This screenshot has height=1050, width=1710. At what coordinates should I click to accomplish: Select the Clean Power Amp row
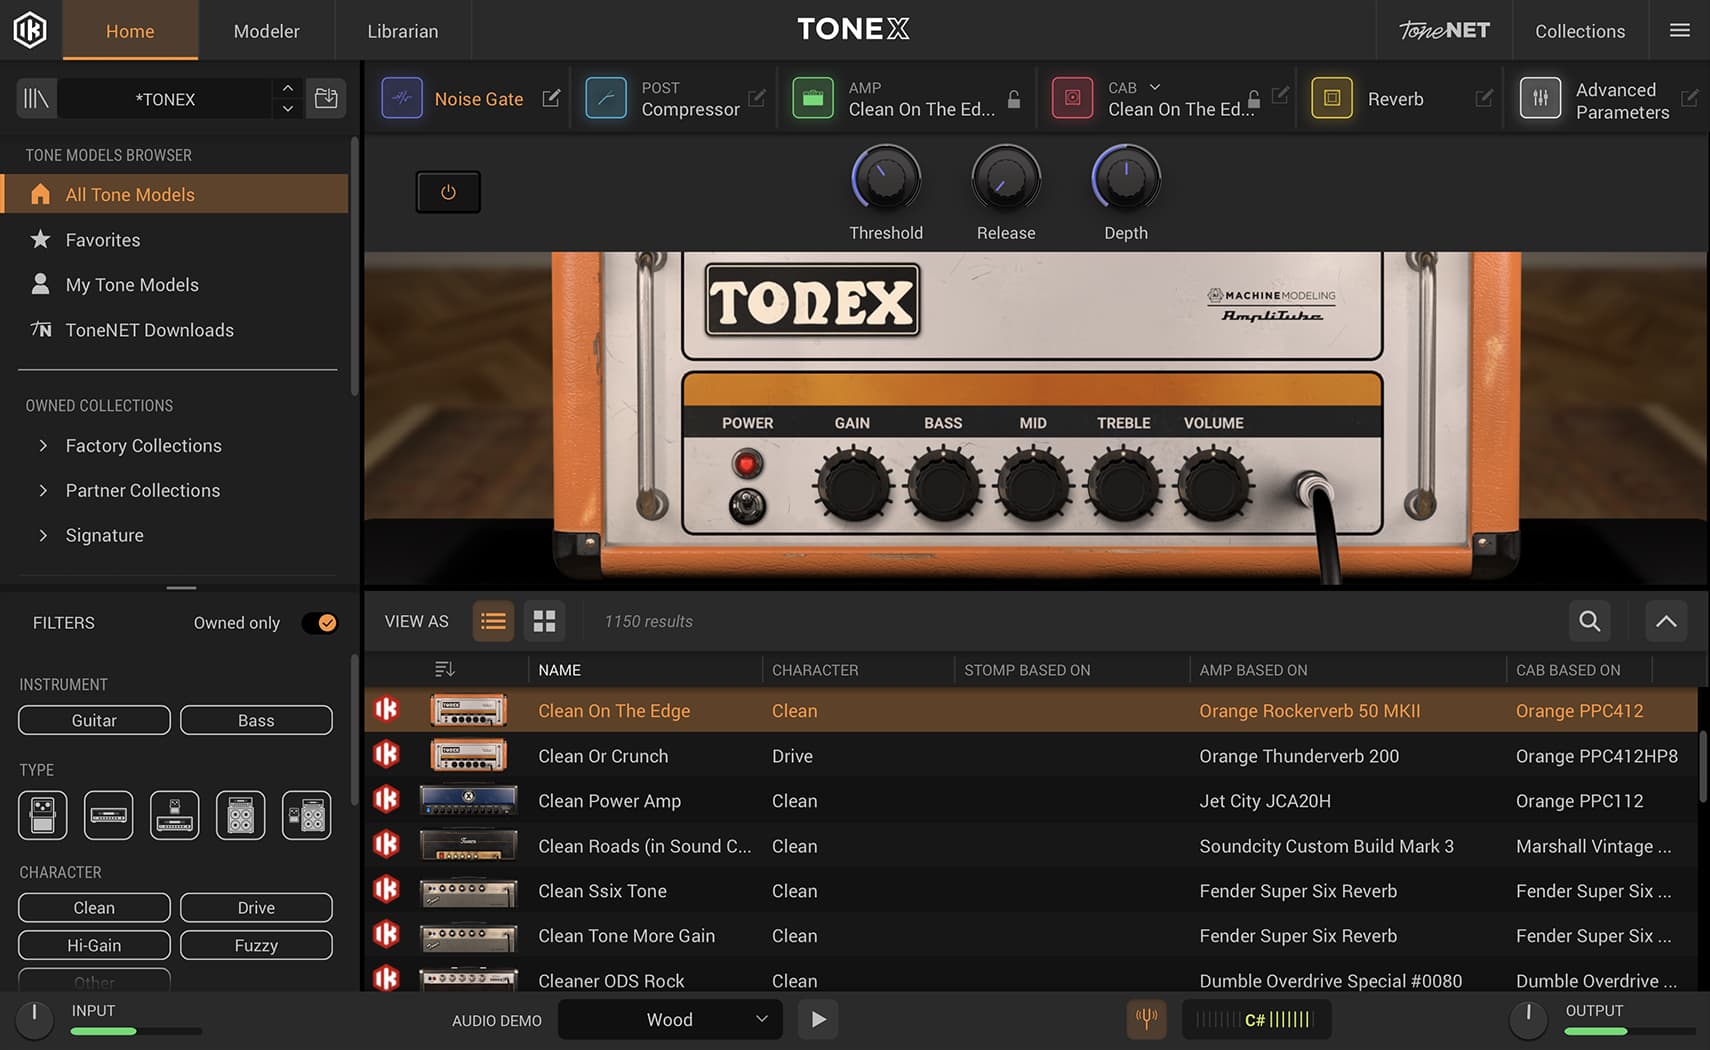609,801
